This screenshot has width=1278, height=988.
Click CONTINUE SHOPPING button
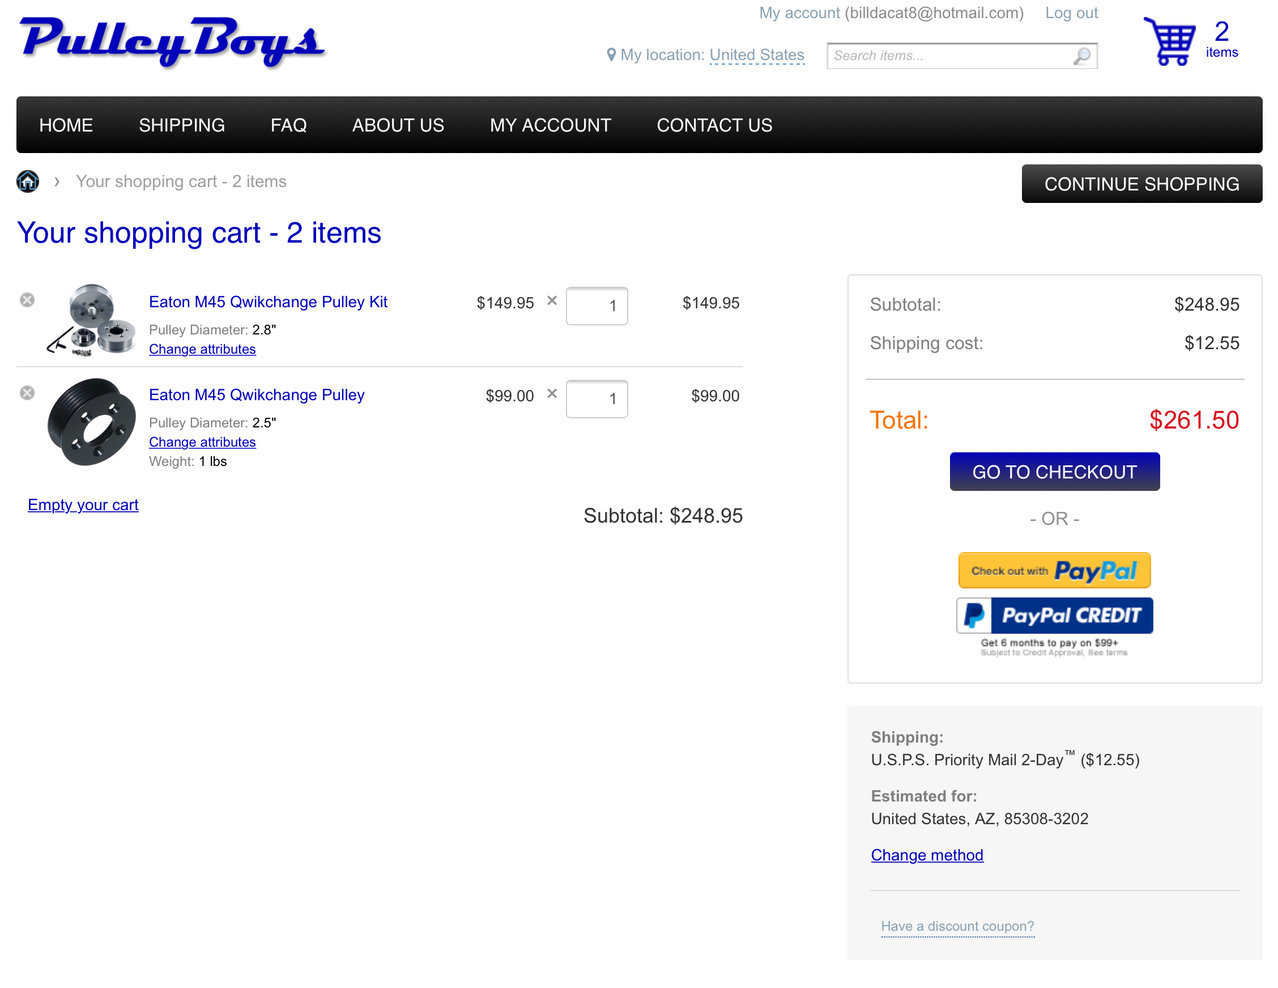[x=1142, y=184]
